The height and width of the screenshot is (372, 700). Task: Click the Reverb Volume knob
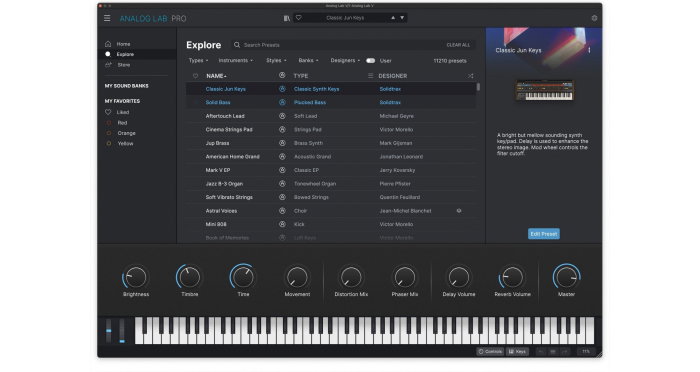pos(512,277)
